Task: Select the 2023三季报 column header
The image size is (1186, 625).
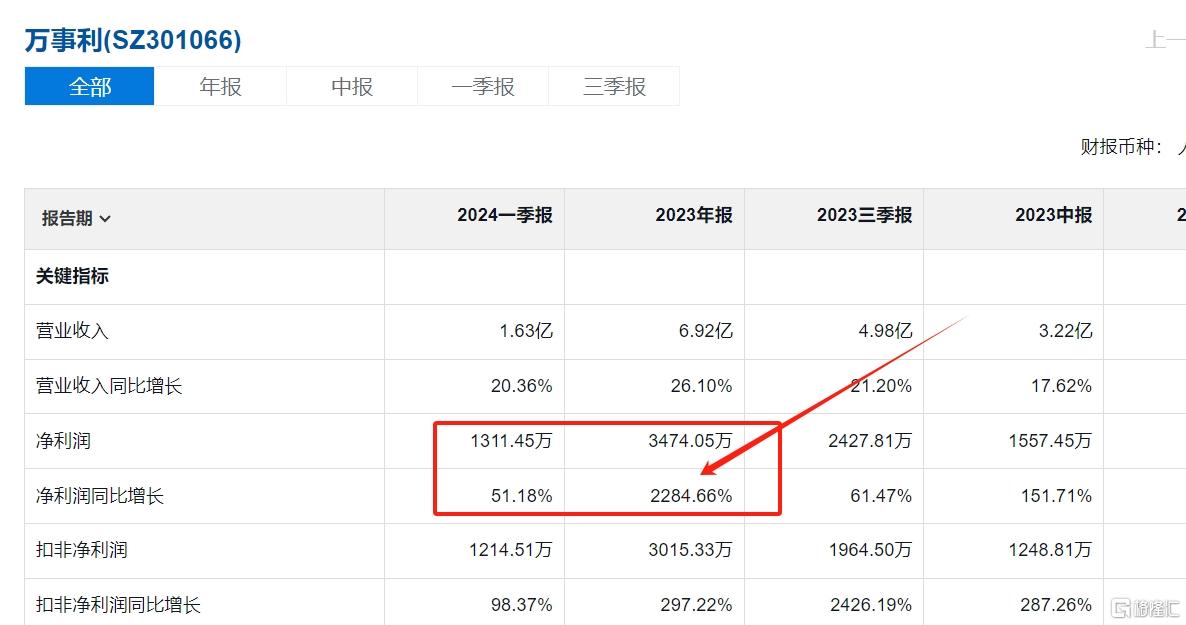Action: coord(865,216)
